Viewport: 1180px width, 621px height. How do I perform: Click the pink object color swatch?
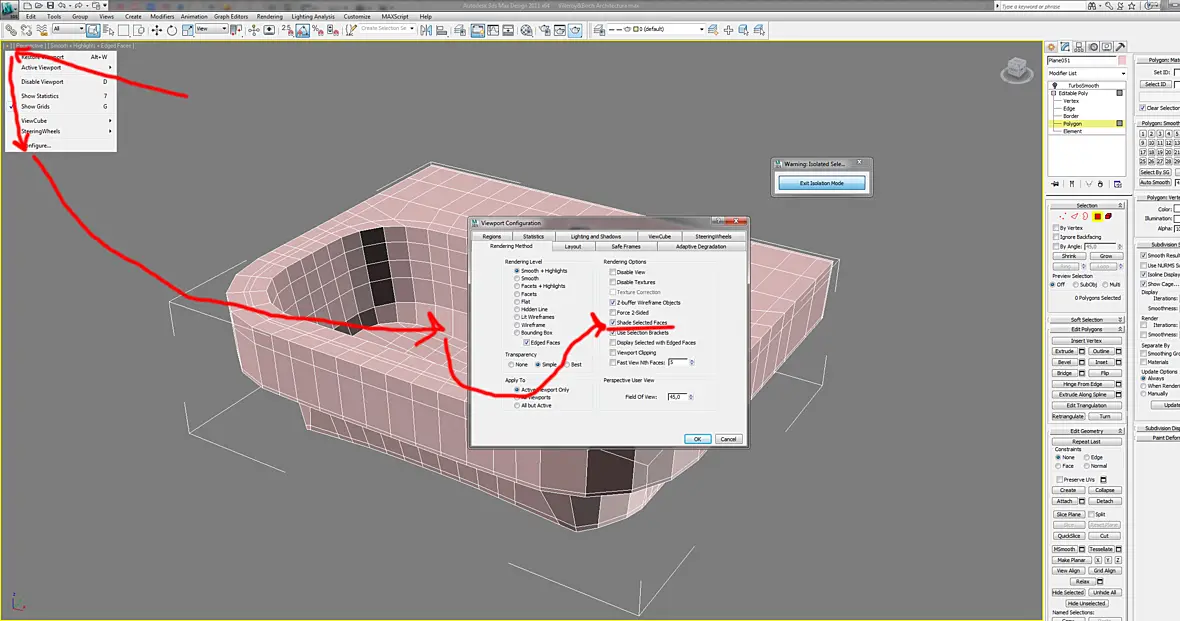coord(1122,60)
